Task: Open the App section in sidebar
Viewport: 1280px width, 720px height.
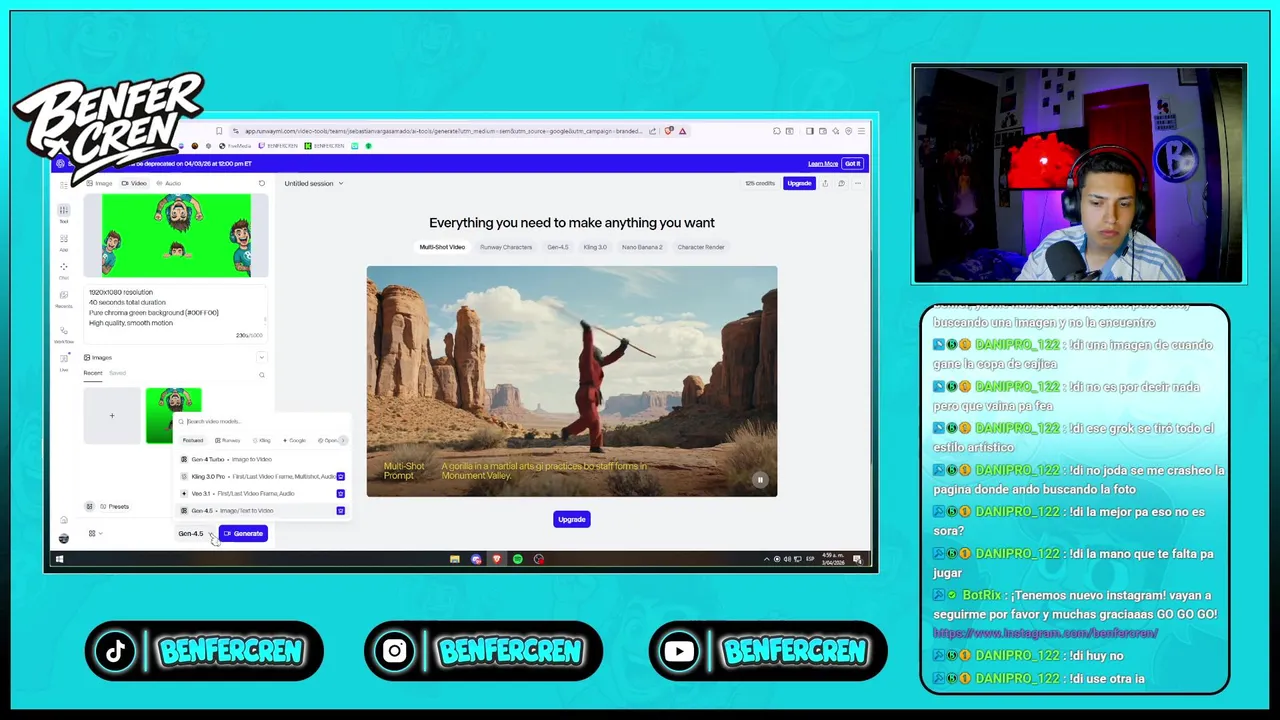Action: (x=63, y=241)
